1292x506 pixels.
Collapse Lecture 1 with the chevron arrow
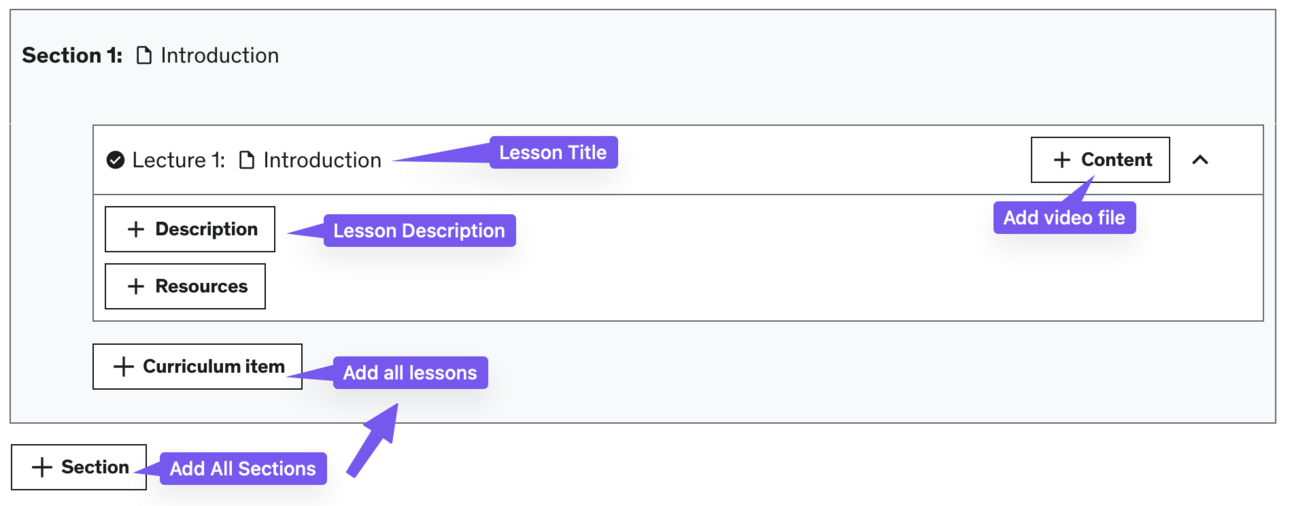pyautogui.click(x=1200, y=160)
